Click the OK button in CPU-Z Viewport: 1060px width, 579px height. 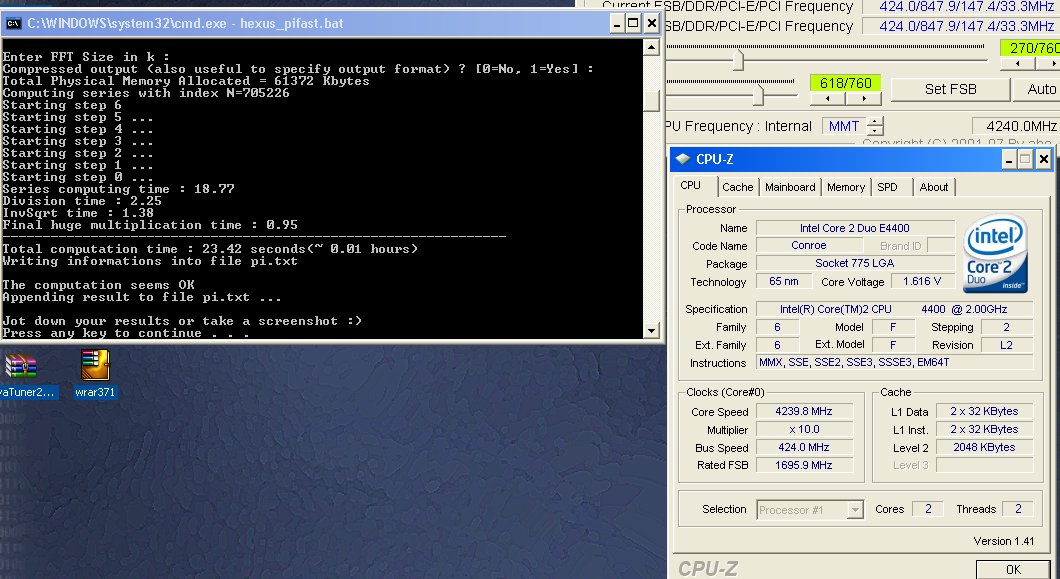click(1013, 570)
